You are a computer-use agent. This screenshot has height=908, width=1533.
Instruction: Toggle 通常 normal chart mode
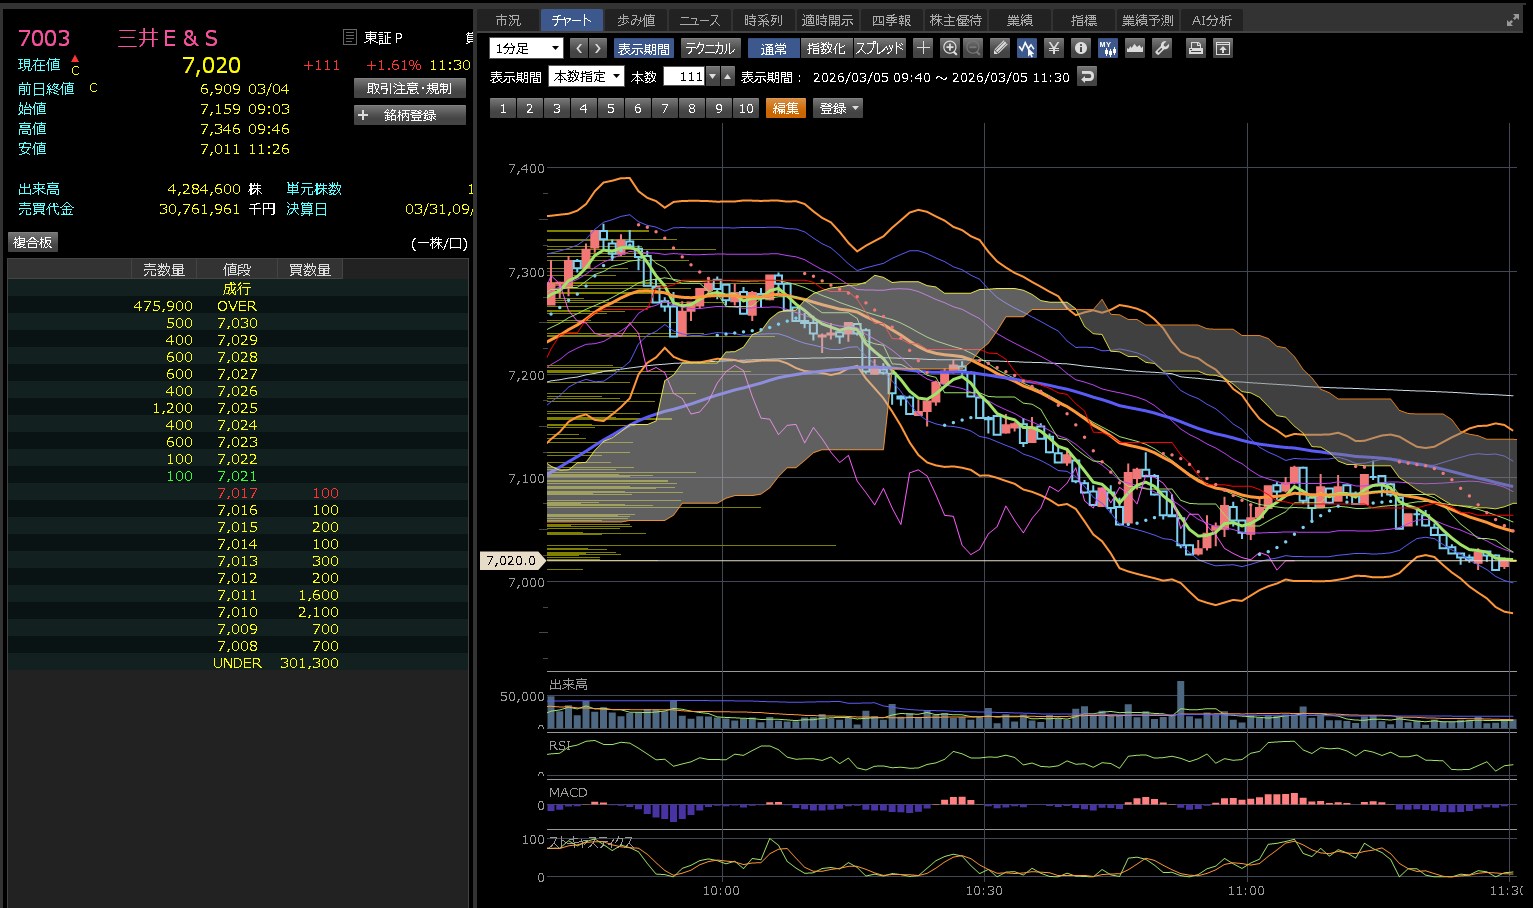773,48
